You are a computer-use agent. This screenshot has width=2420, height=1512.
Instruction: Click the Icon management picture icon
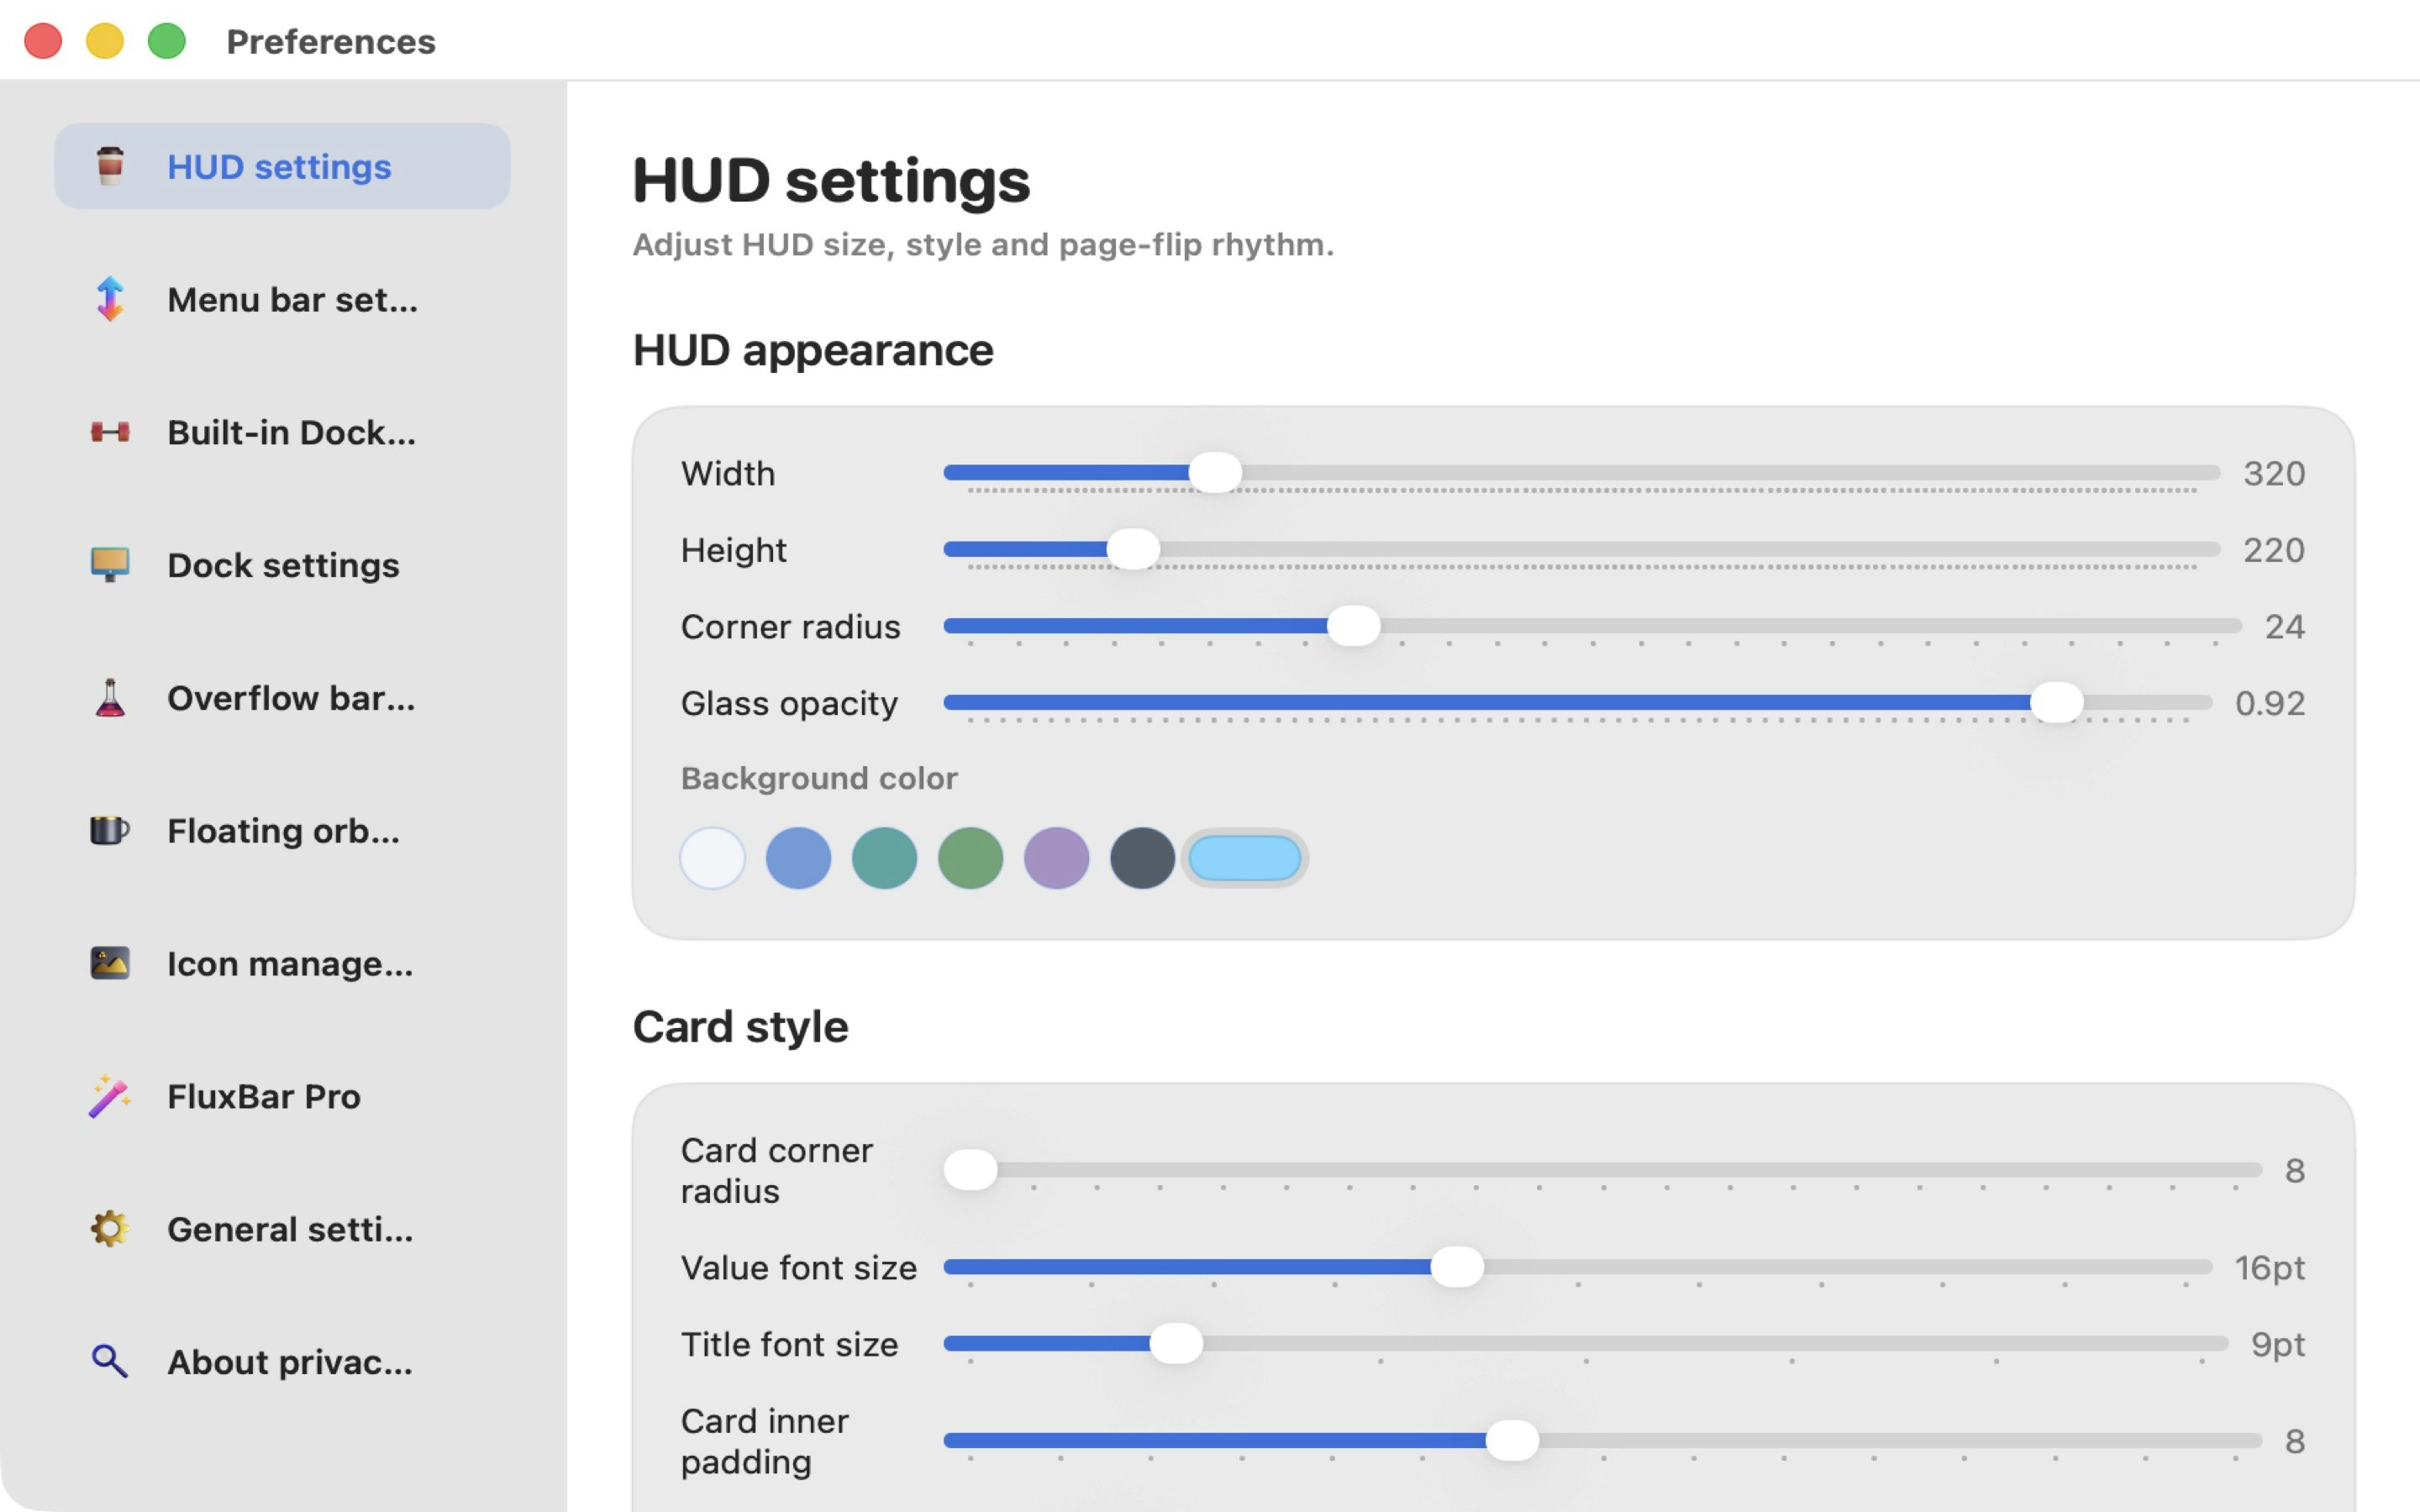tap(110, 963)
